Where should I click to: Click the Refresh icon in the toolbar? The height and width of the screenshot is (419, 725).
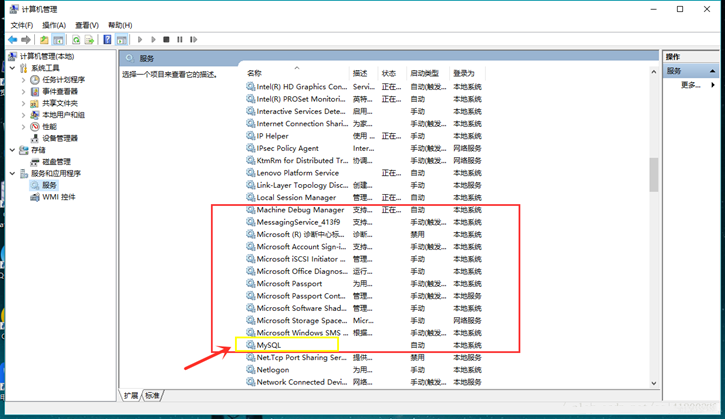pyautogui.click(x=76, y=40)
